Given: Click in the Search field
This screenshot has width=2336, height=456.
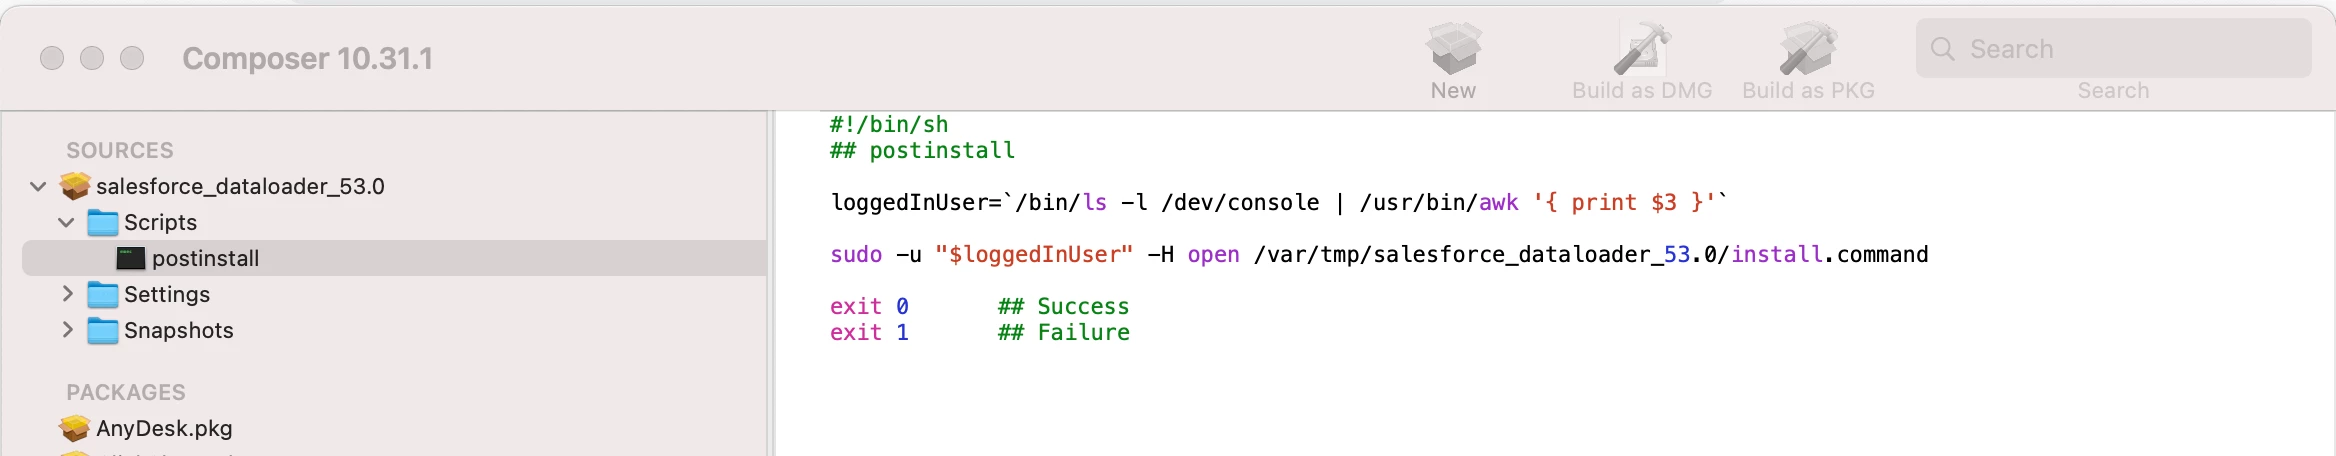Looking at the screenshot, I should coord(2113,49).
